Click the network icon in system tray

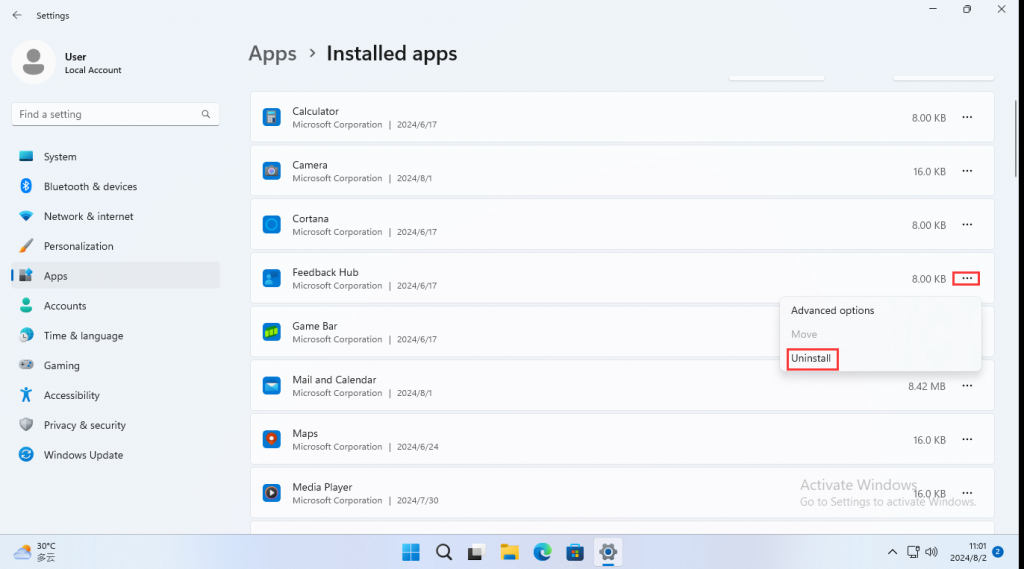click(x=913, y=553)
